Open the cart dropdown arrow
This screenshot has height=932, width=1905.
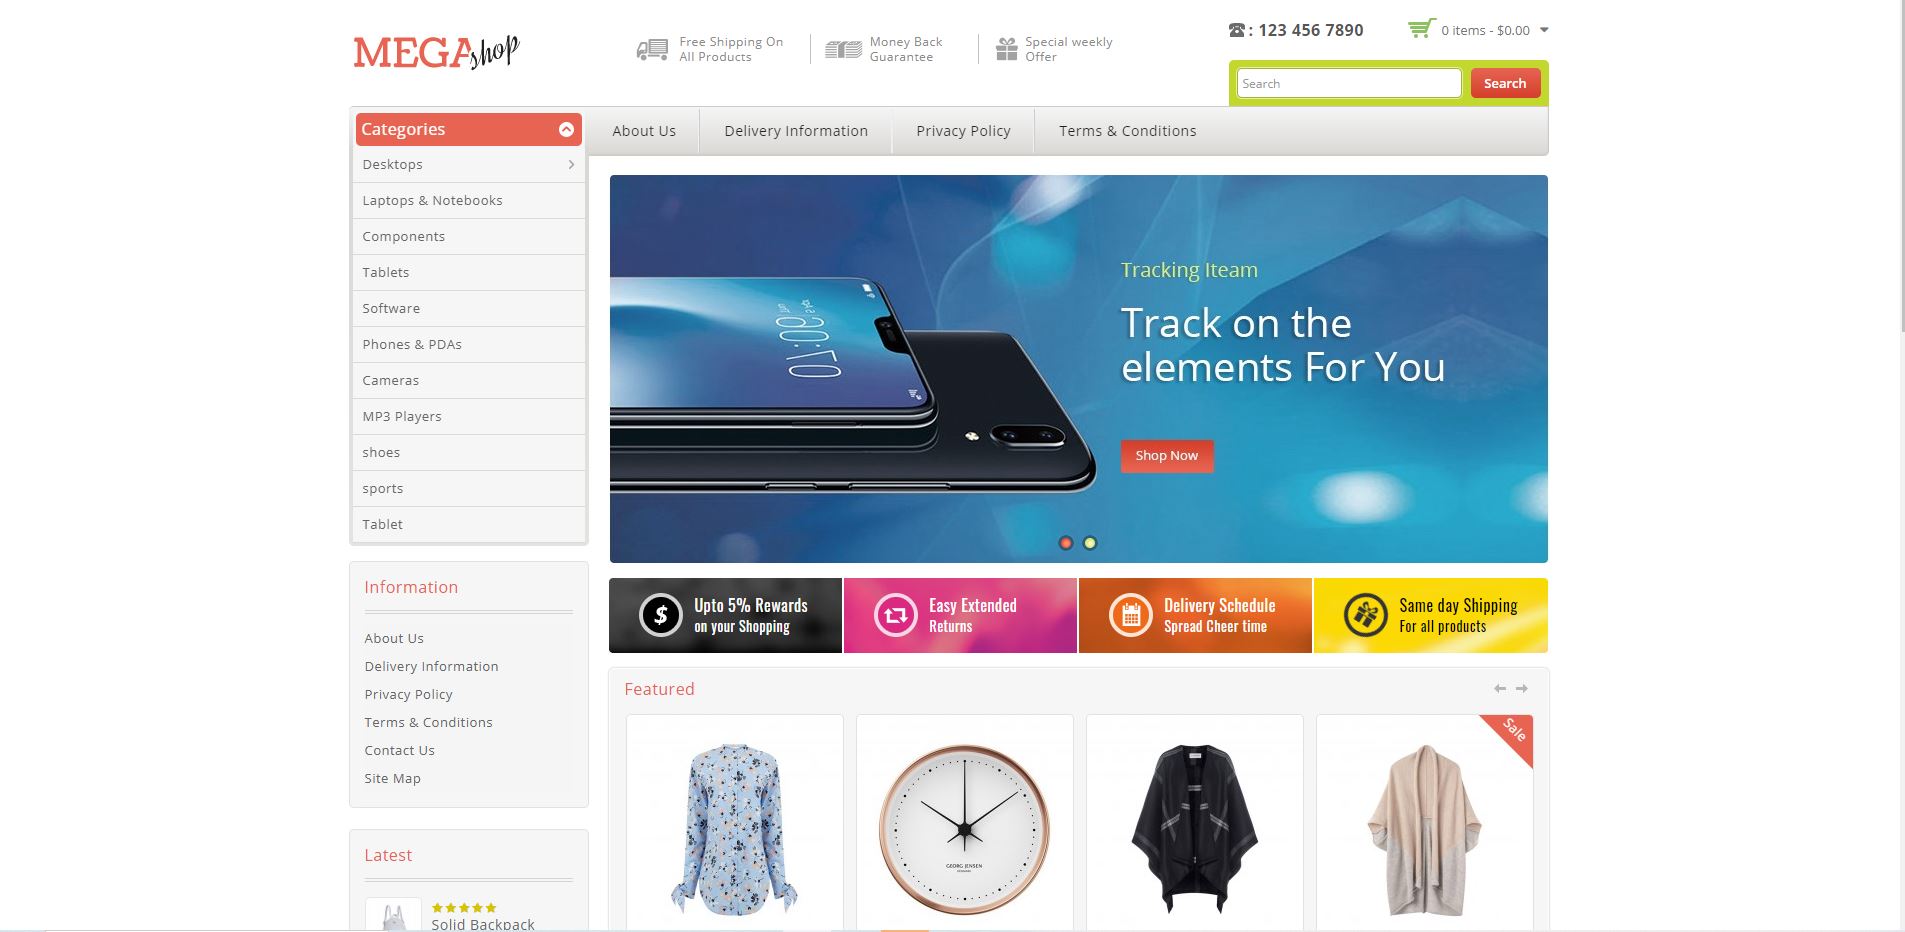coord(1544,30)
